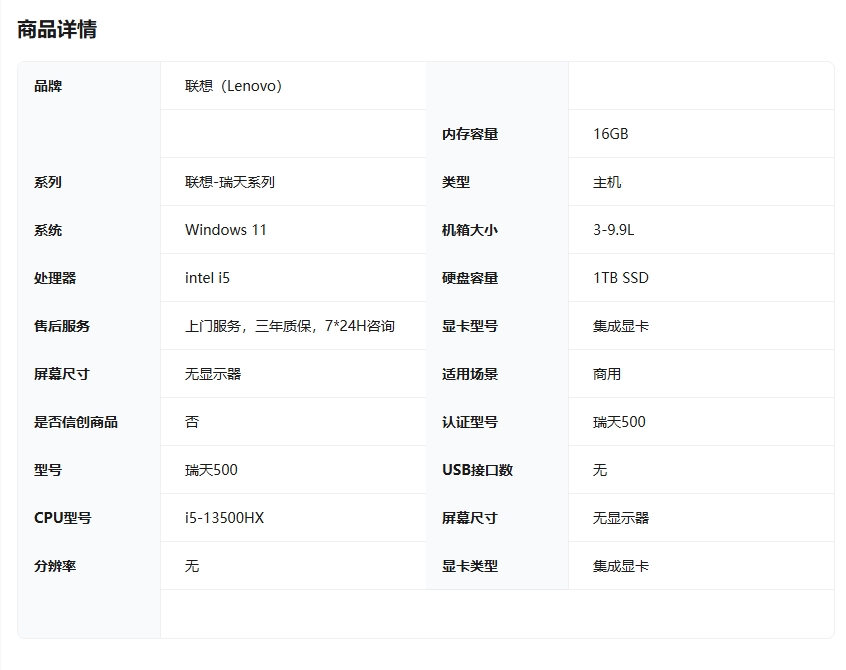Click the 联想-瑞天系列 value
Screen dimensions: 846x670
(230, 182)
